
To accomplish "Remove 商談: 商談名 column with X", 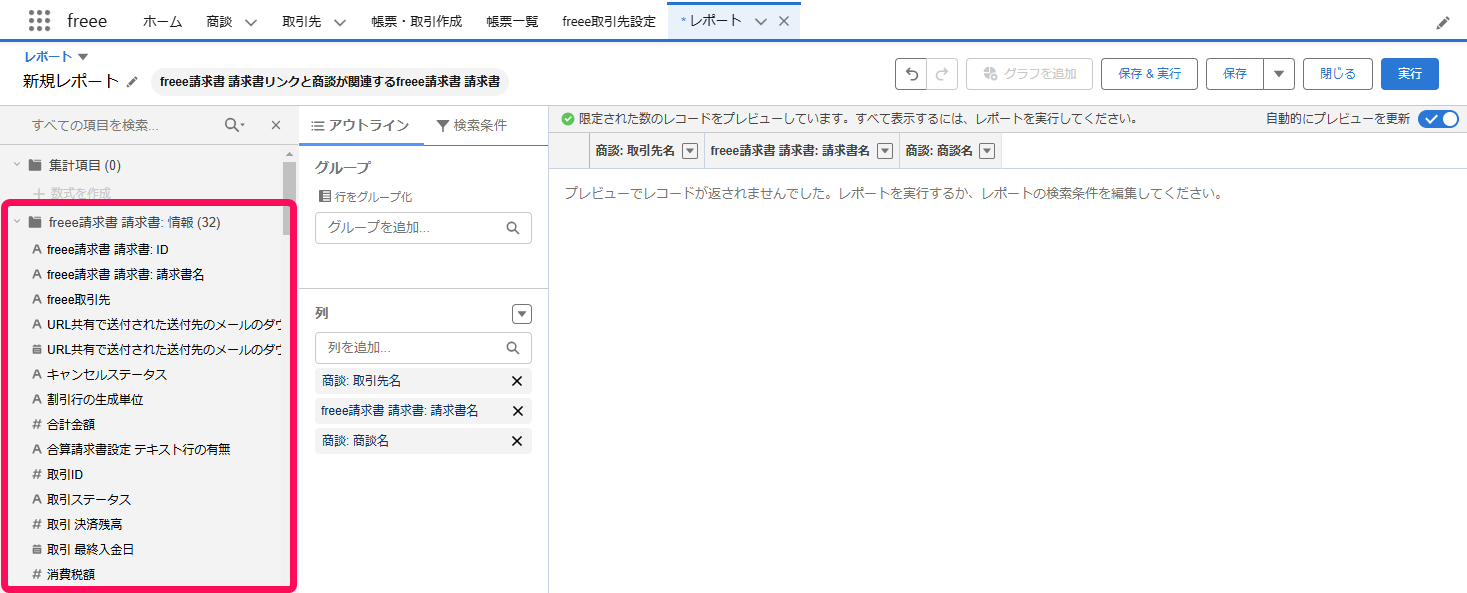I will click(x=517, y=441).
